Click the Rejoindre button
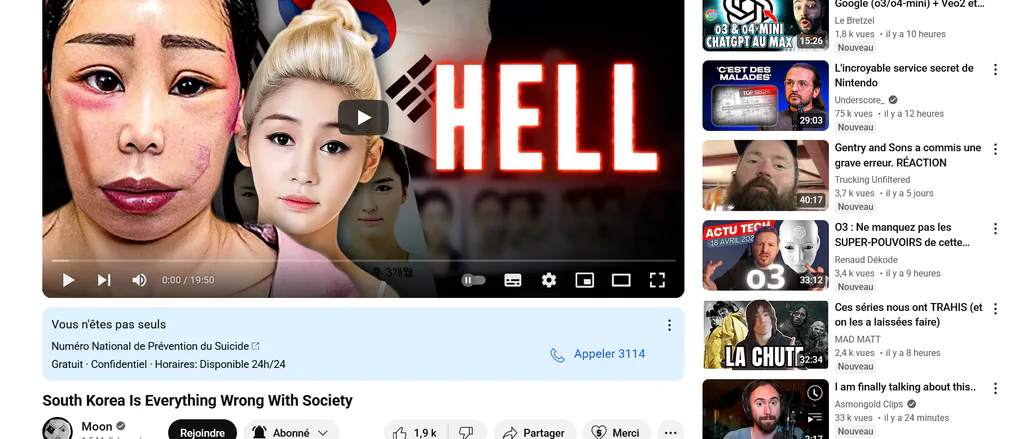The height and width of the screenshot is (439, 1024). click(x=202, y=432)
